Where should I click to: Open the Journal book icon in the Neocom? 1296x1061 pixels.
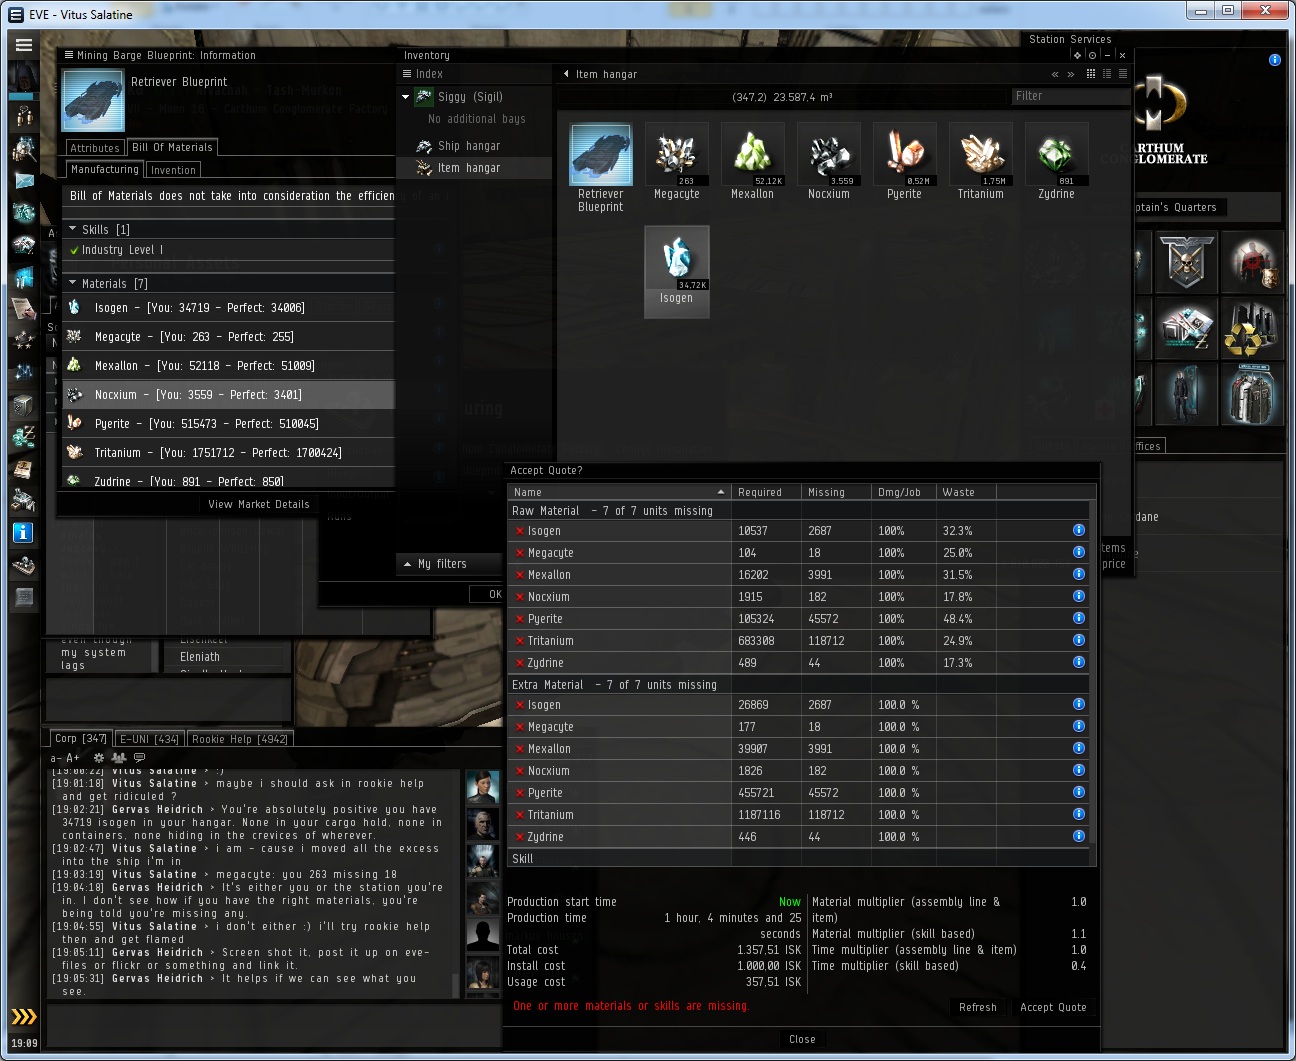24,469
